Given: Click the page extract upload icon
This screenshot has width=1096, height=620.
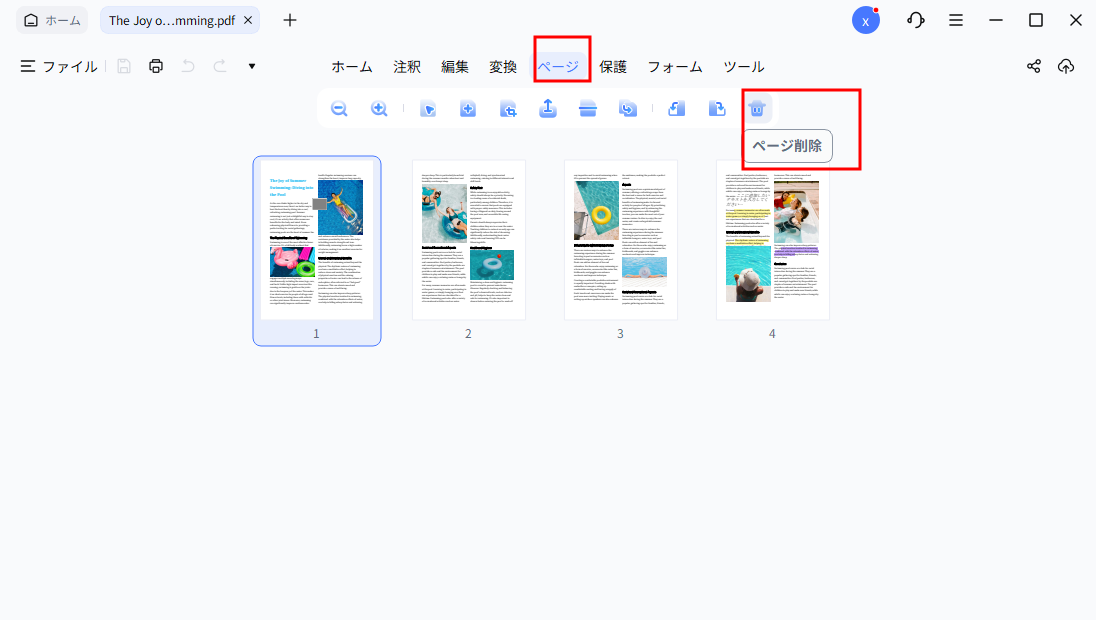Looking at the screenshot, I should [547, 108].
